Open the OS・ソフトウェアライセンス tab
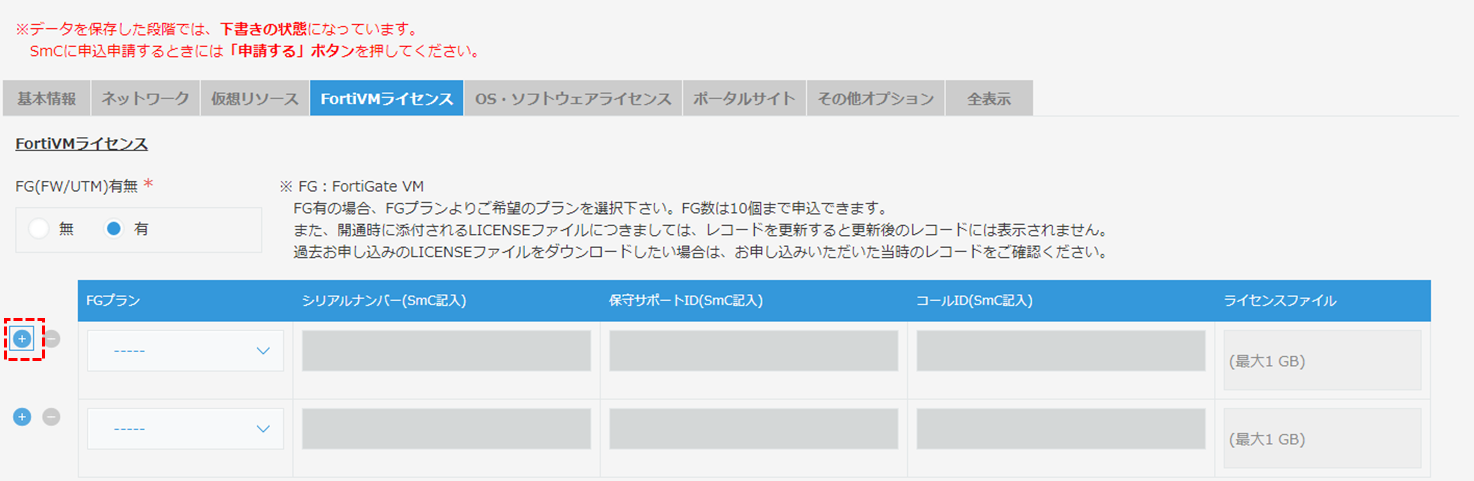This screenshot has width=1474, height=481. click(x=573, y=98)
